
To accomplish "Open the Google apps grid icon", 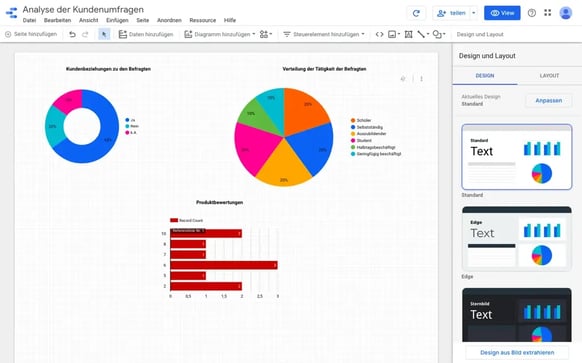I will (547, 13).
